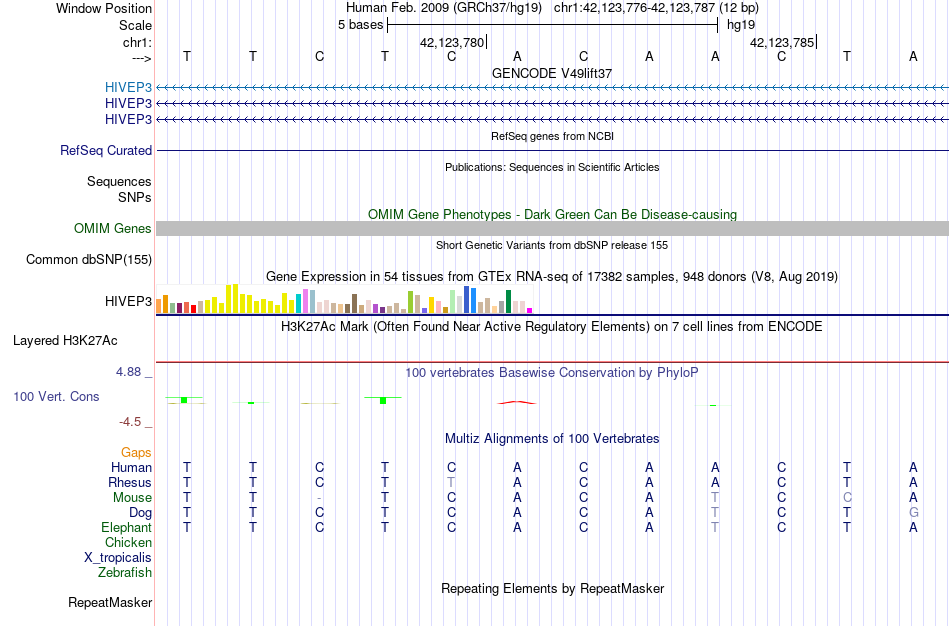950x626 pixels.
Task: Open the Common dbSNP(155) track label
Action: point(89,259)
